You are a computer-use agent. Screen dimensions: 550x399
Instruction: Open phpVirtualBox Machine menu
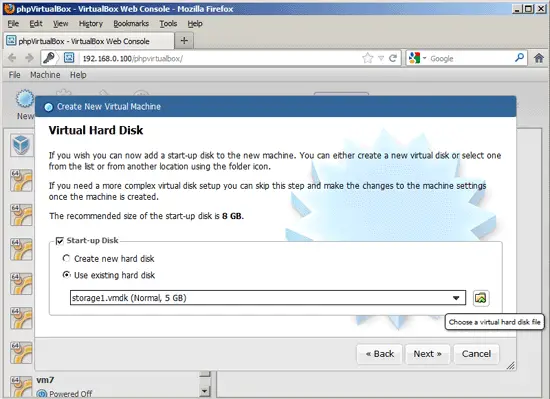click(x=45, y=75)
